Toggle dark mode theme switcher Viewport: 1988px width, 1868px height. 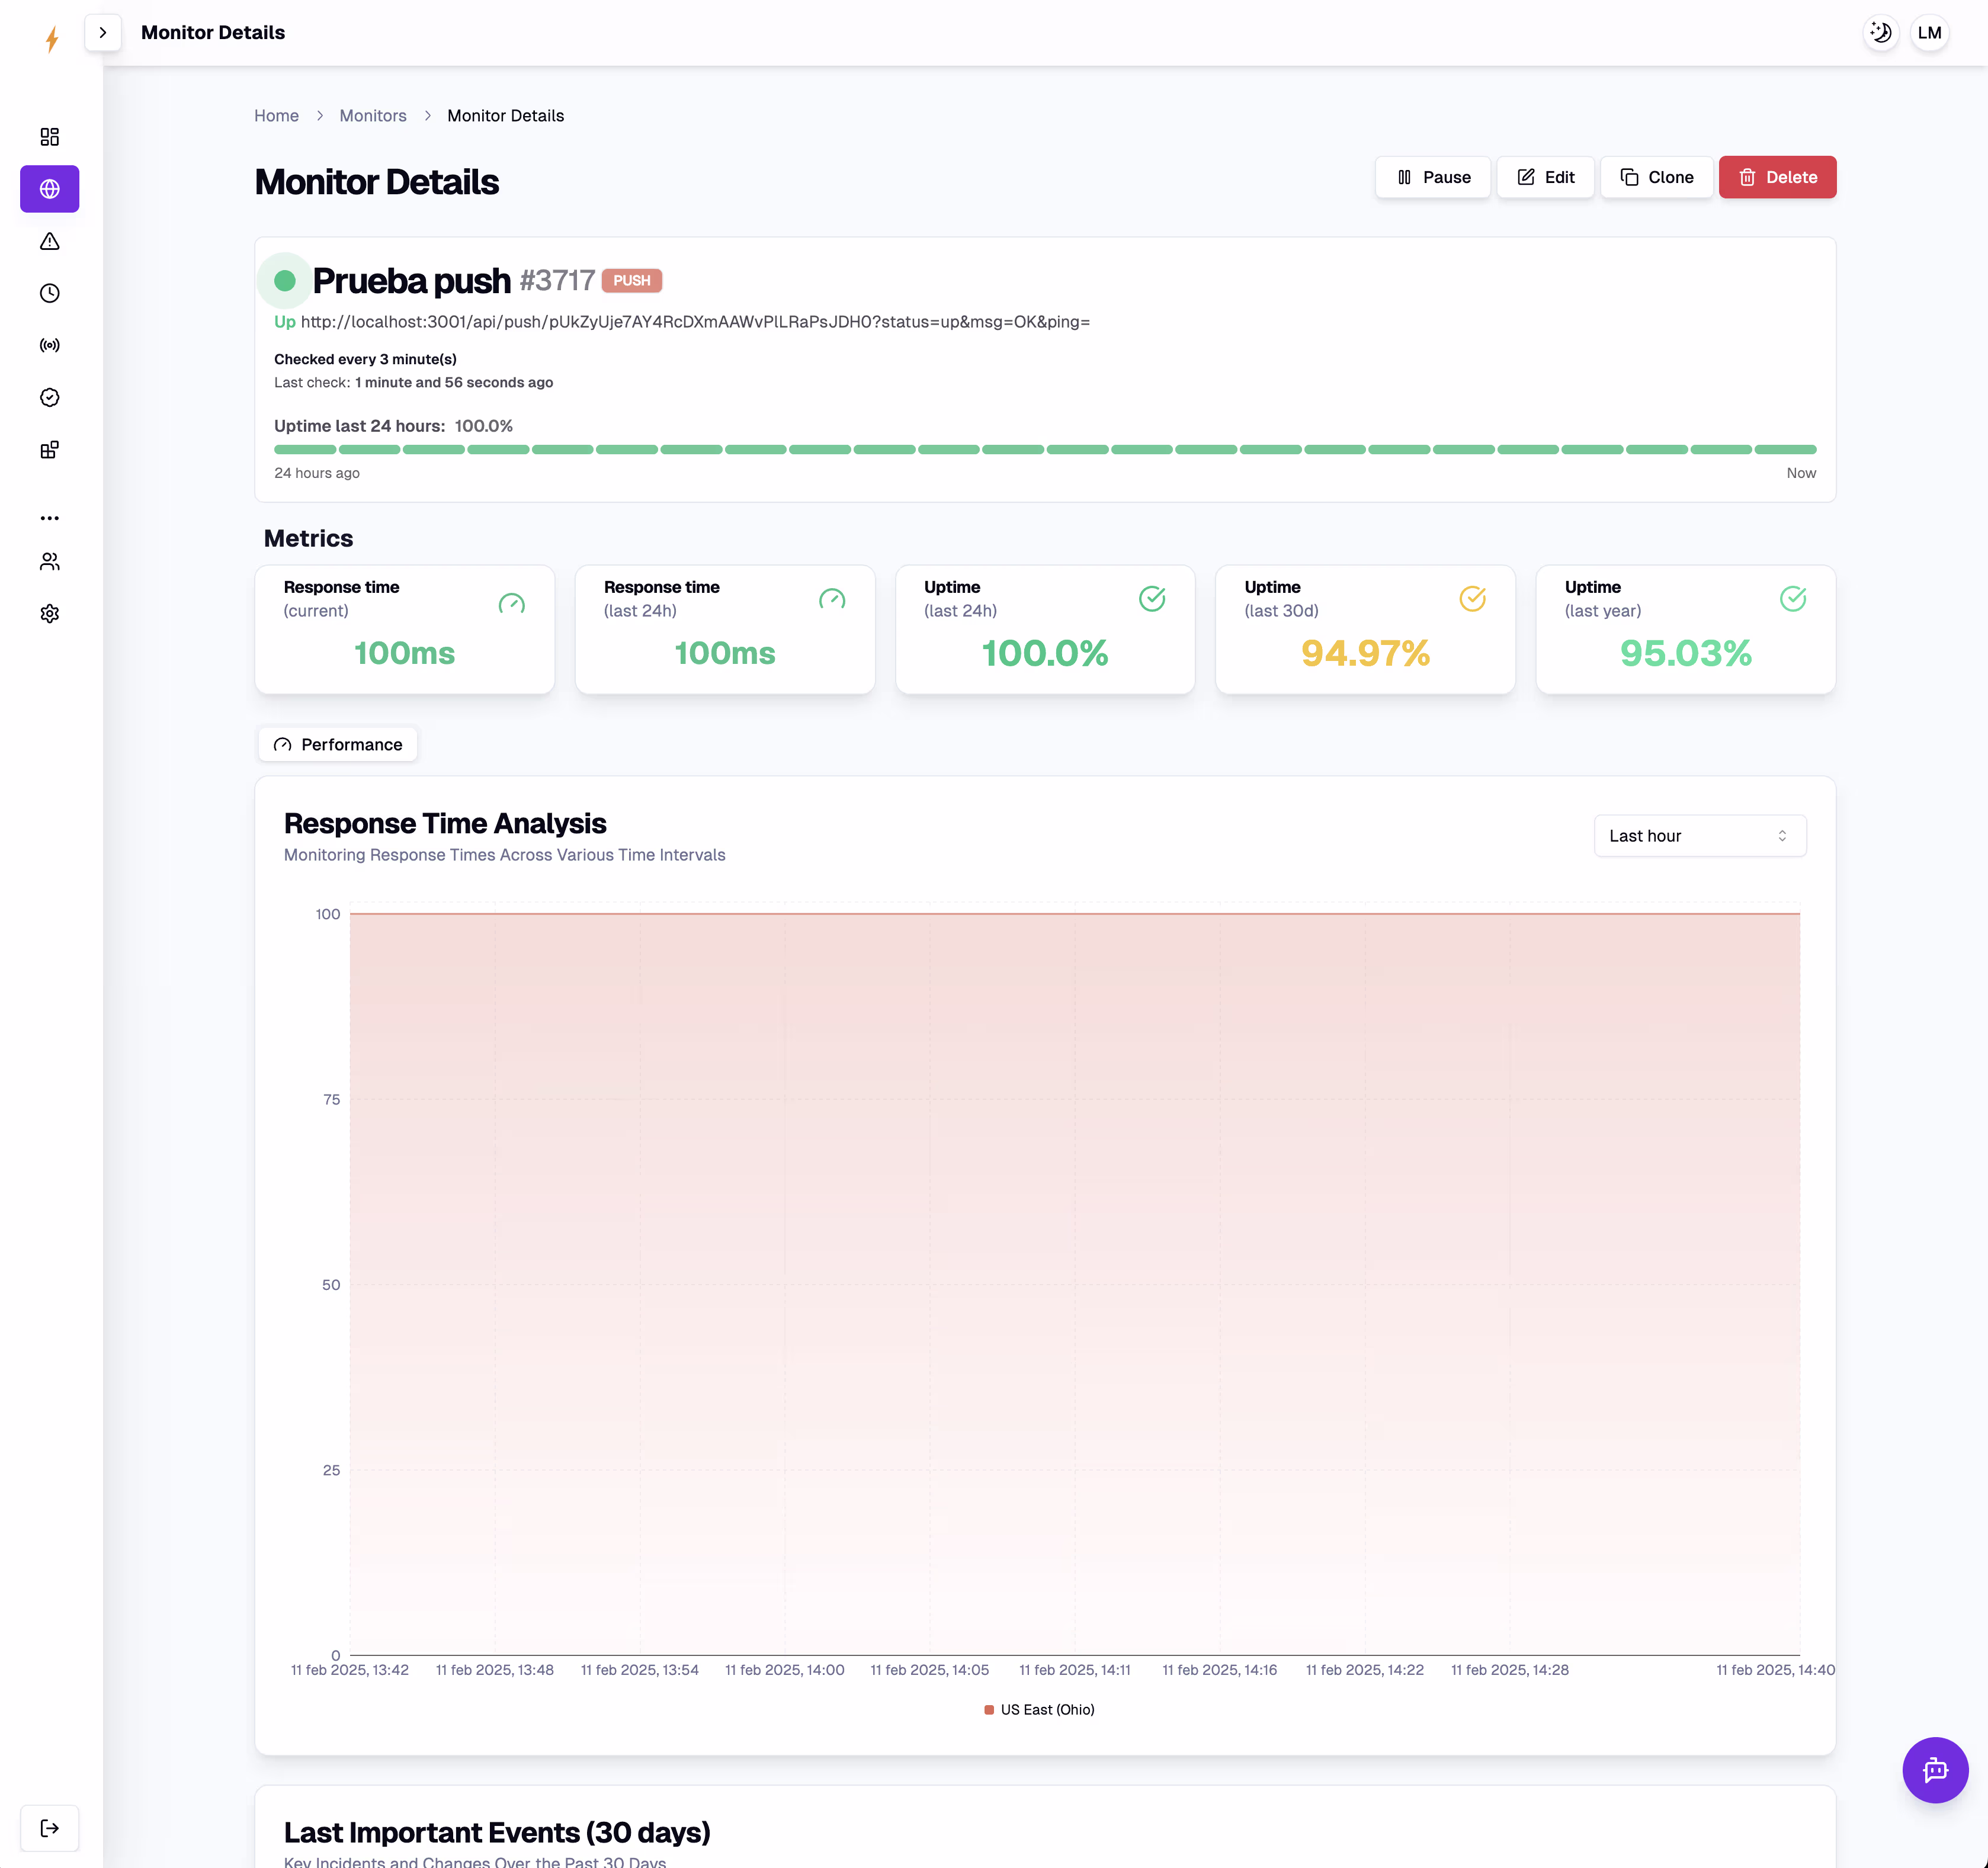pos(1880,32)
